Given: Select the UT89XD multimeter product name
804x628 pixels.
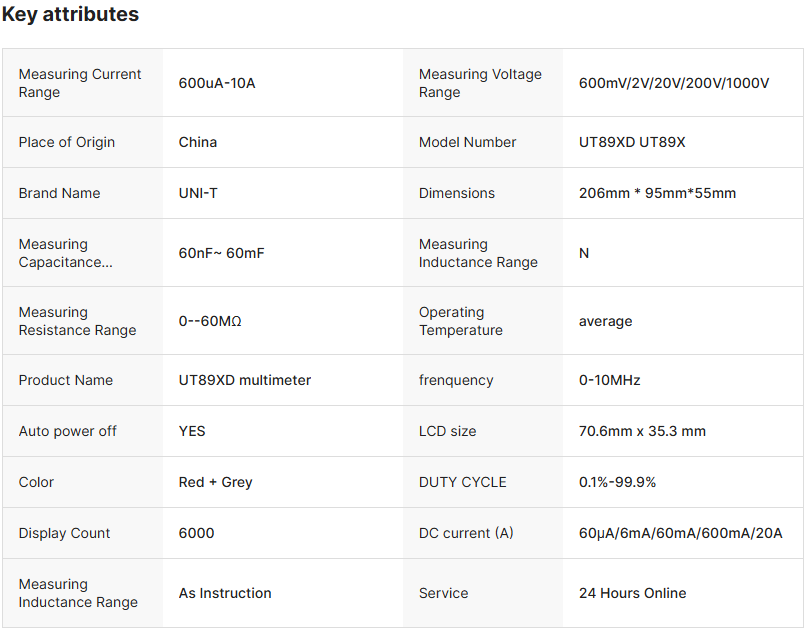Looking at the screenshot, I should pyautogui.click(x=245, y=380).
